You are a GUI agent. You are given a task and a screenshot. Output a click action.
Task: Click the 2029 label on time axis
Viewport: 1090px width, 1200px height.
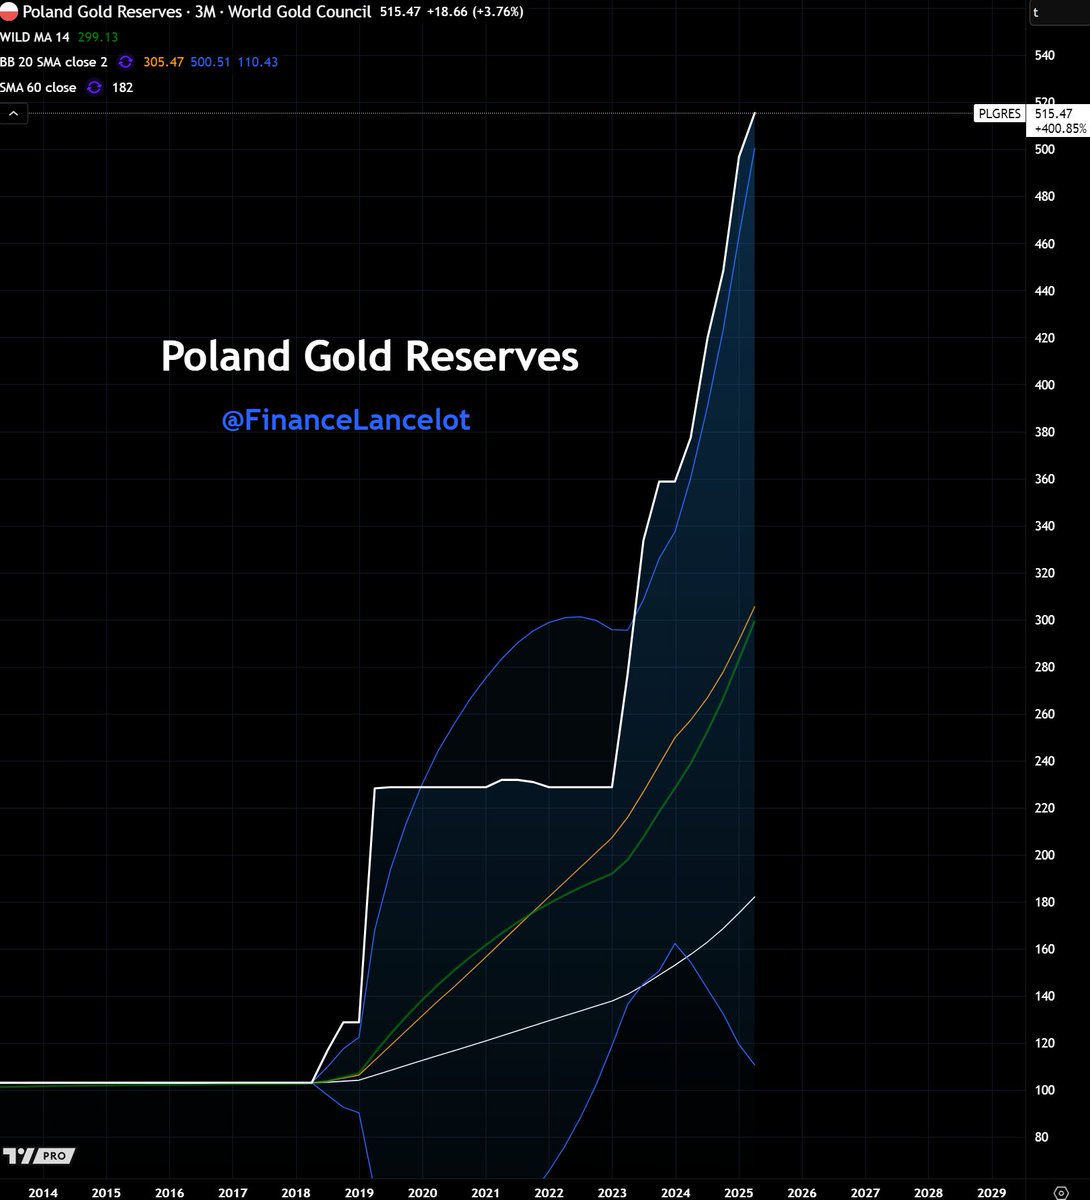pyautogui.click(x=991, y=1193)
